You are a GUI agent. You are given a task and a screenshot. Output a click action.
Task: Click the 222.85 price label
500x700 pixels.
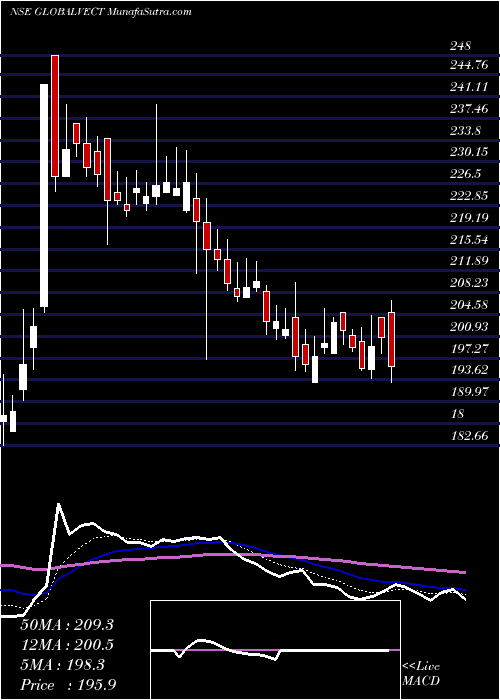[470, 196]
